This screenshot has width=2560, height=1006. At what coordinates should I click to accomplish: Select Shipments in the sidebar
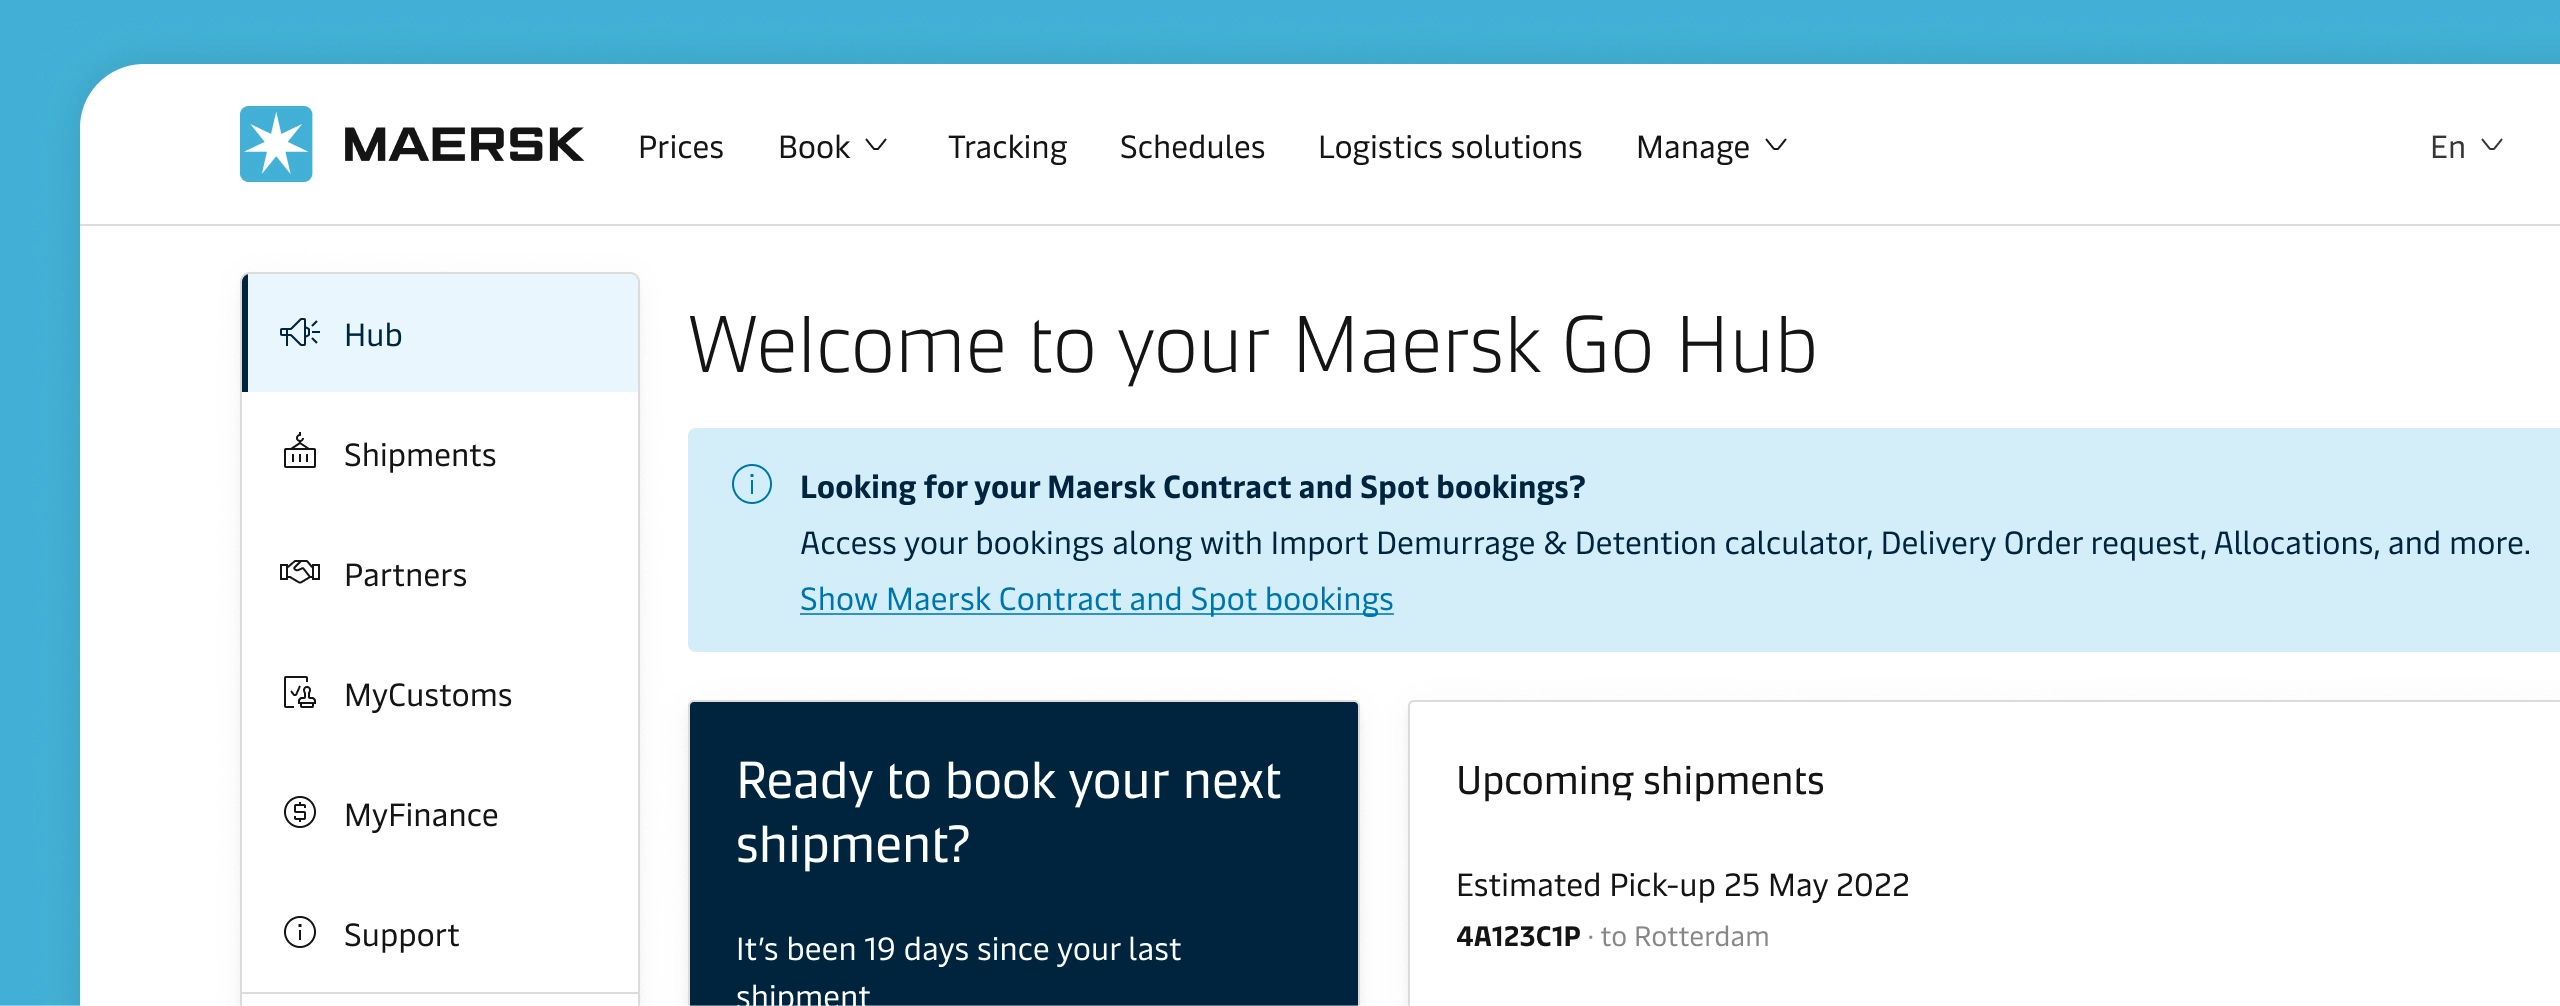(x=420, y=453)
